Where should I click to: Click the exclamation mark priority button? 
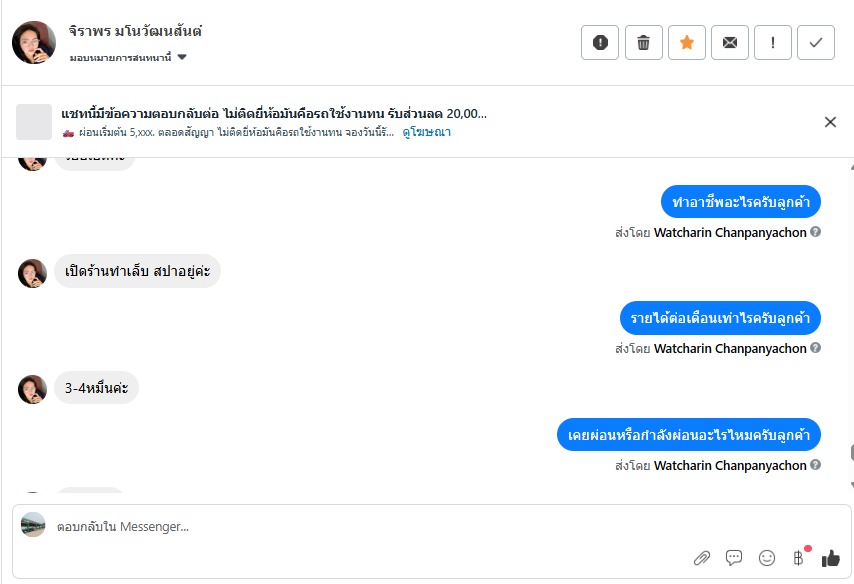[x=773, y=42]
